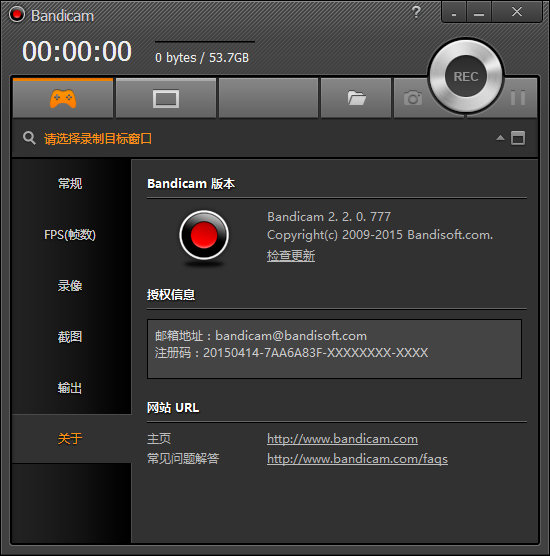This screenshot has height=556, width=550.
Task: Open the FPS(帧数) settings tab
Action: tap(70, 234)
